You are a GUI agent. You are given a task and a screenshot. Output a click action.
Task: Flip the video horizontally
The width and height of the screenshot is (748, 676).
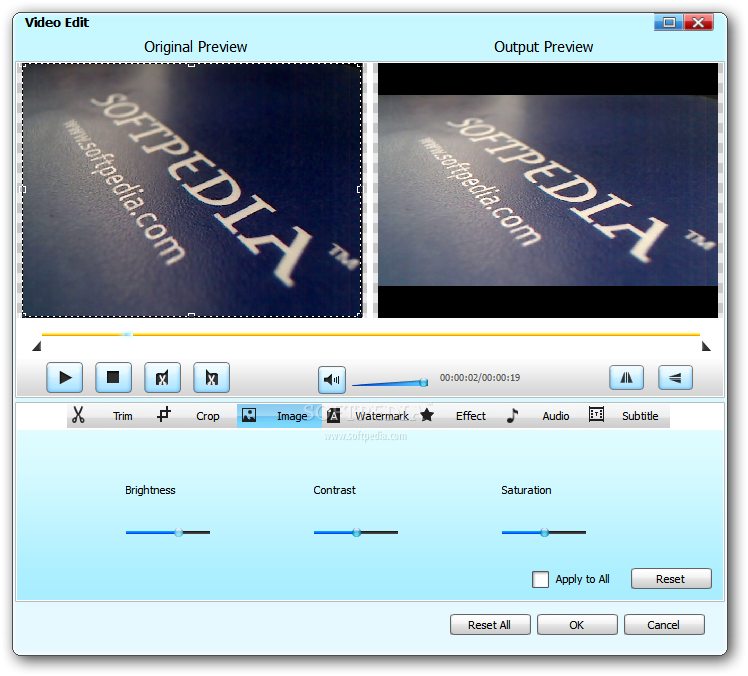coord(626,378)
